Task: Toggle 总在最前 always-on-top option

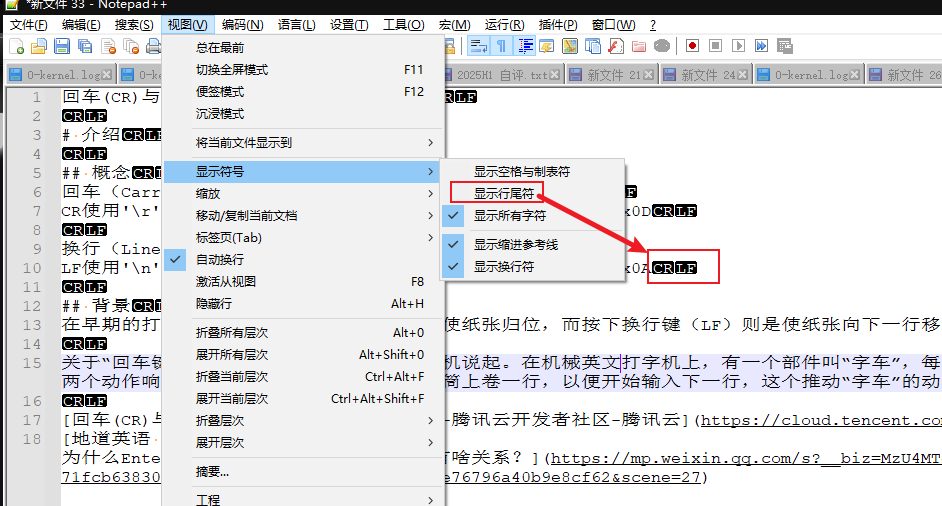Action: tap(303, 47)
